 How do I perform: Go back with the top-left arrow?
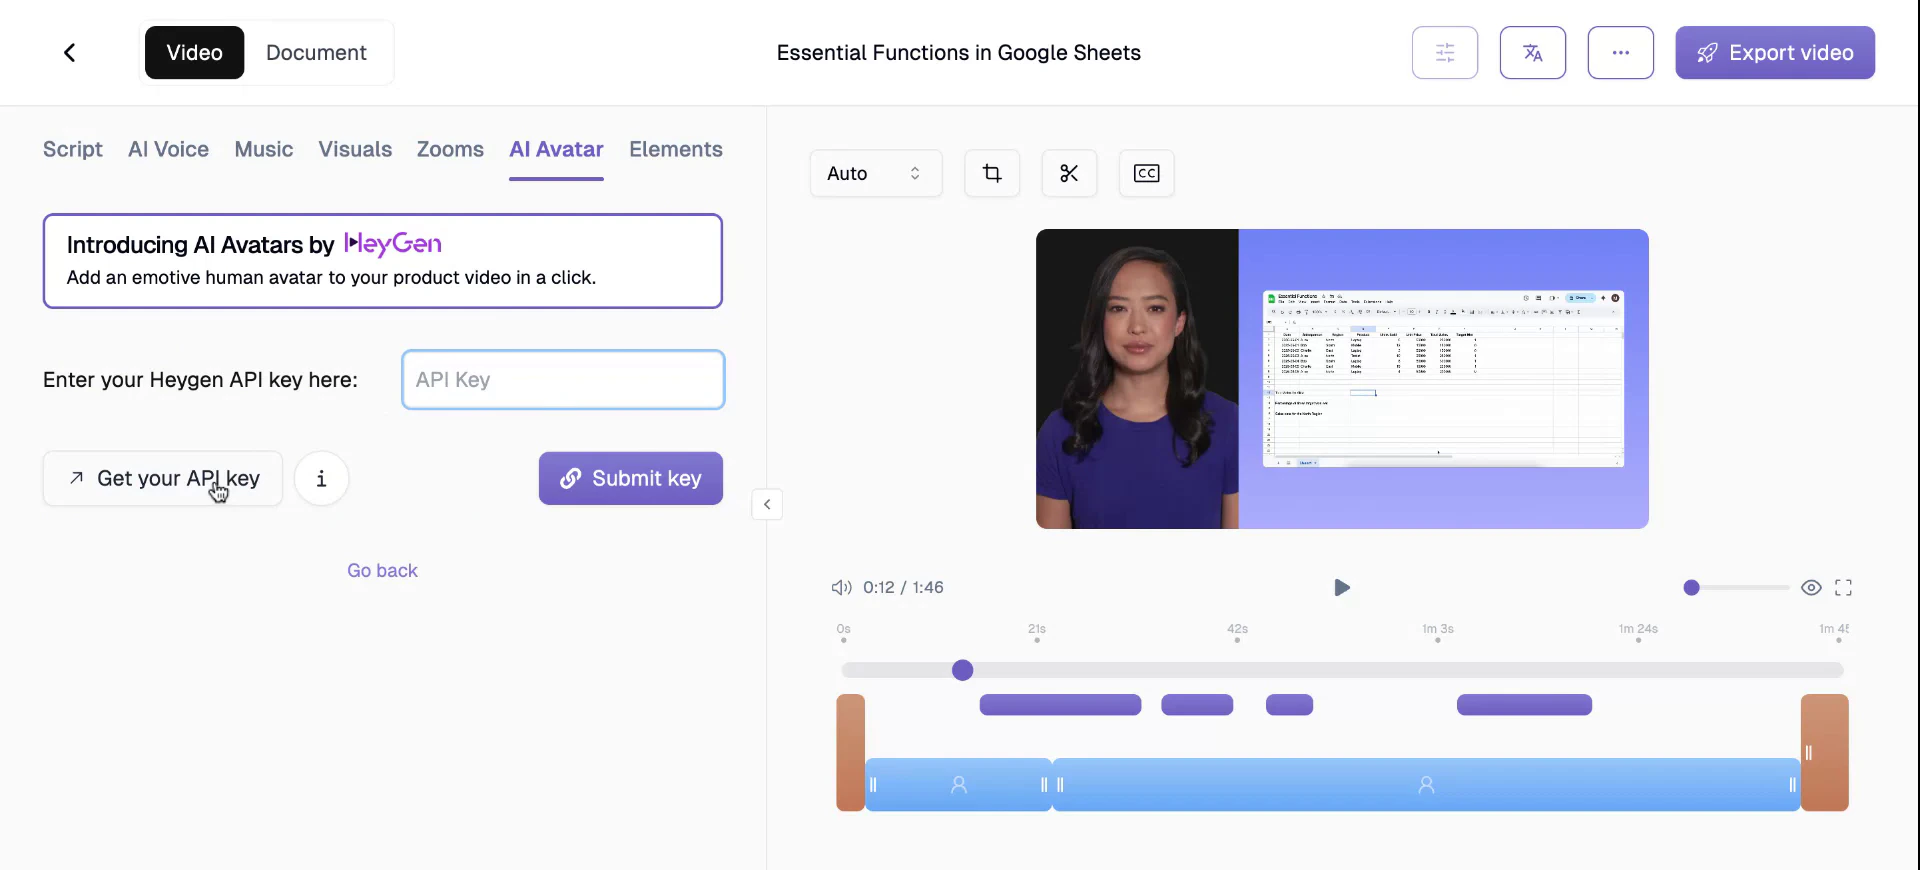[x=70, y=53]
